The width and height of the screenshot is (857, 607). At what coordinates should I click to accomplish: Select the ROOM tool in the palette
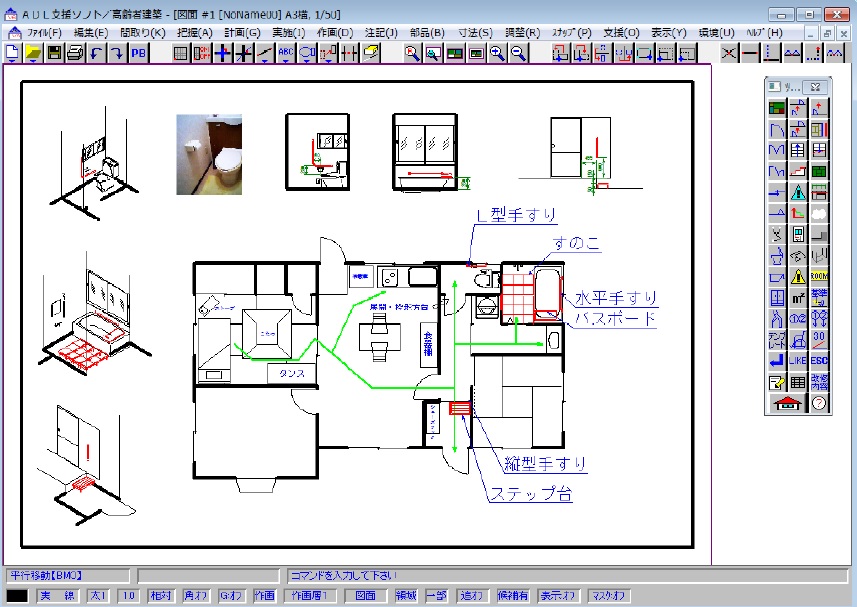pos(820,276)
